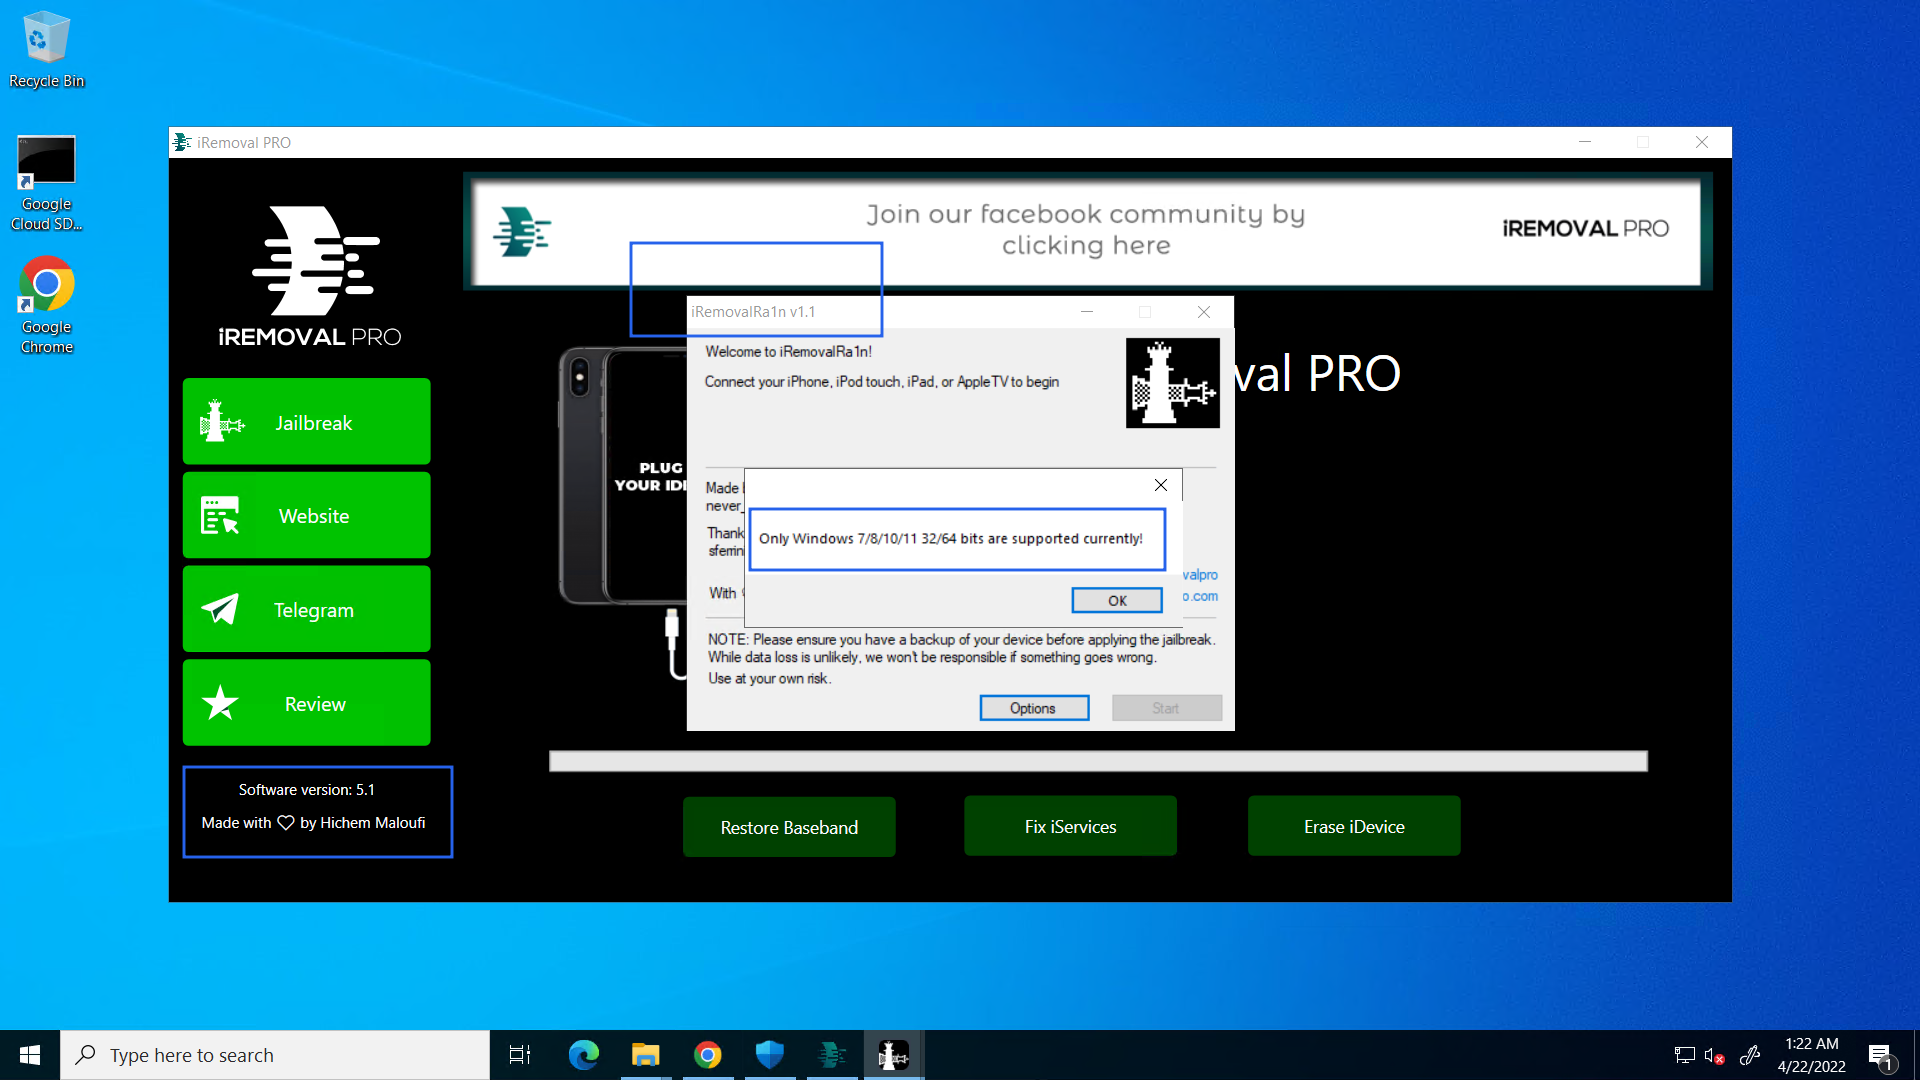Open the Windows Start menu

30,1055
